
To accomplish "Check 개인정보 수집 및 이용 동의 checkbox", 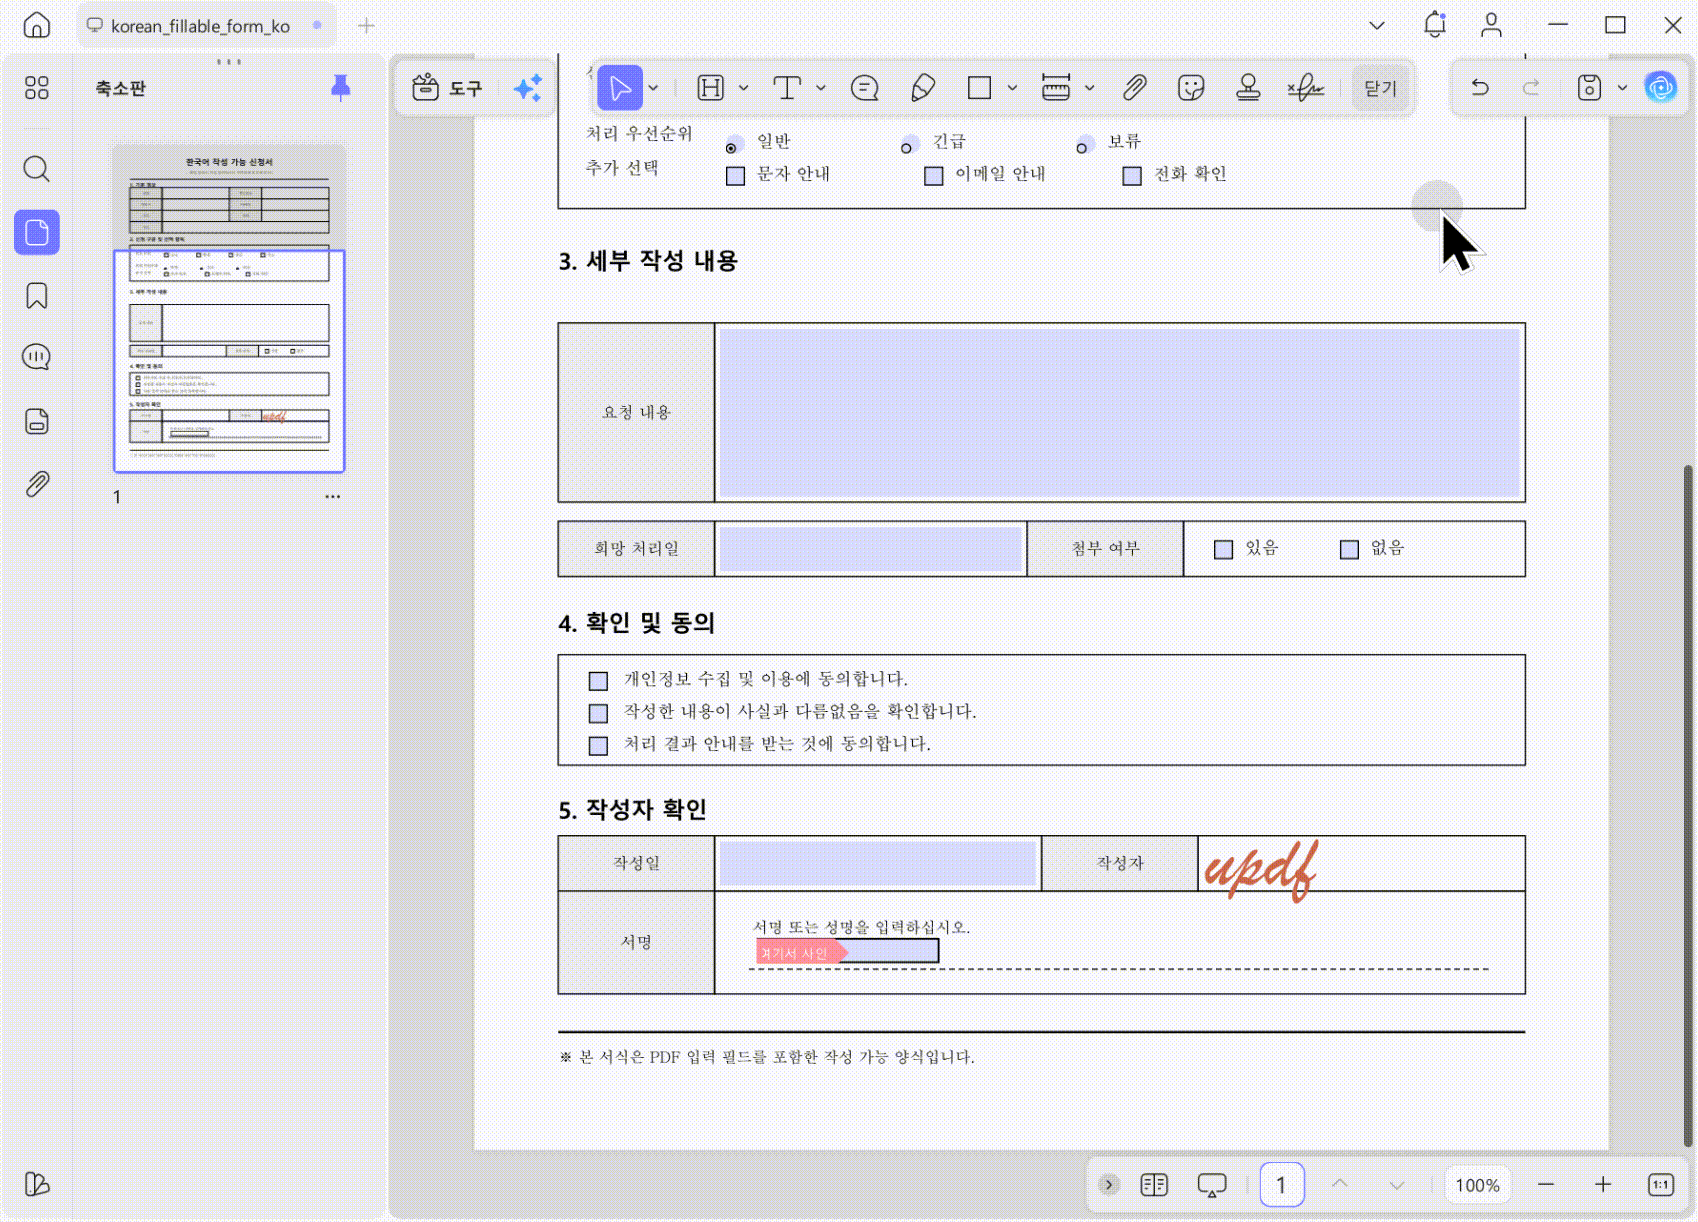I will 598,681.
